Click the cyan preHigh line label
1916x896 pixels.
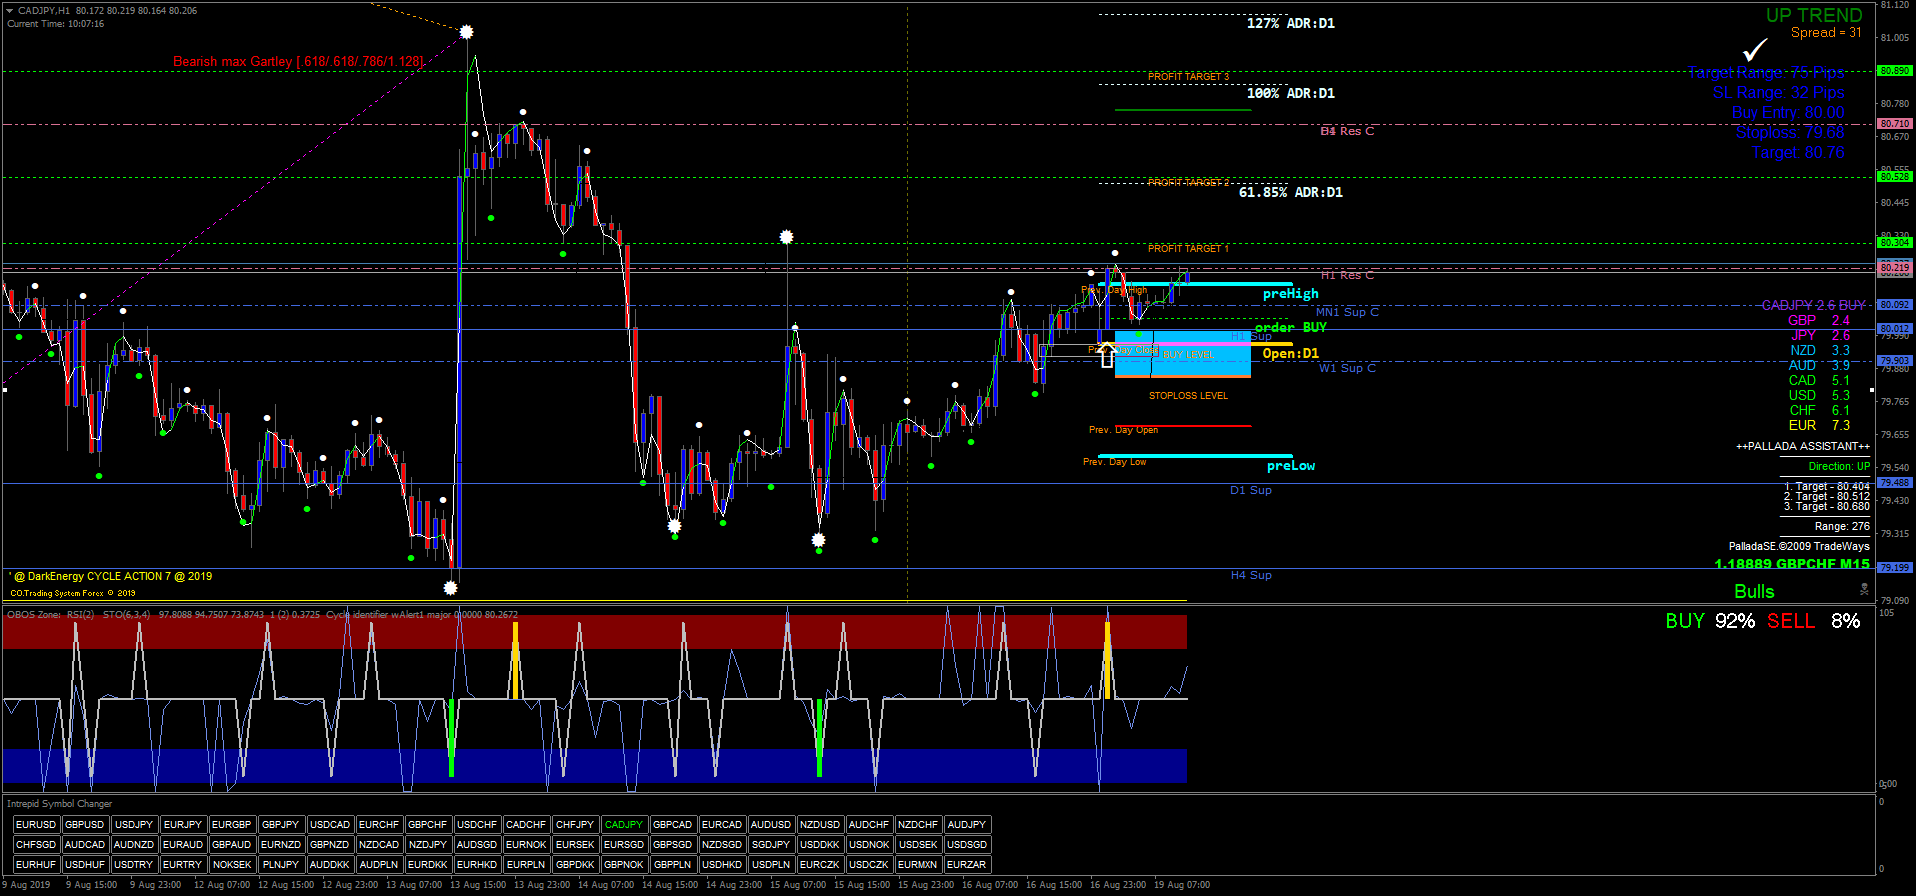point(1290,294)
